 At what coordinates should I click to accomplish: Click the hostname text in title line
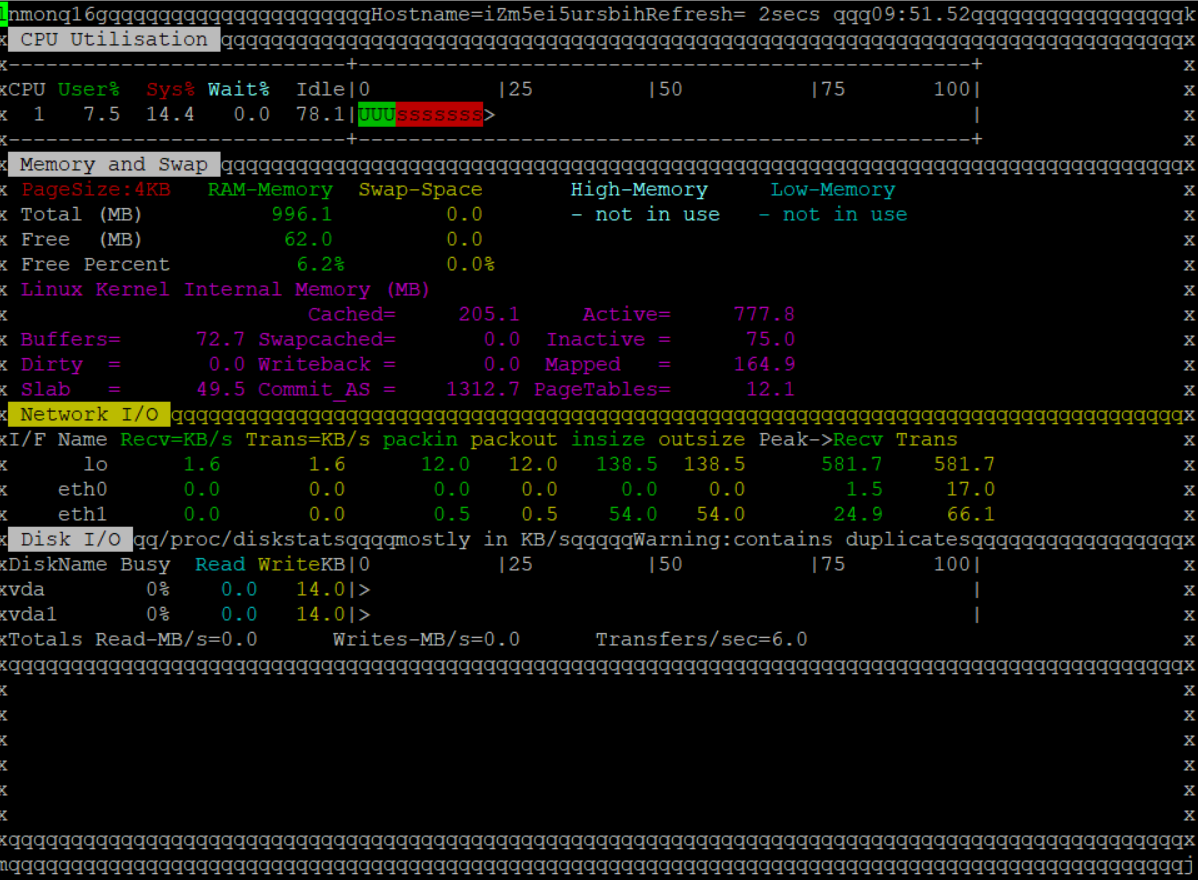click(518, 15)
